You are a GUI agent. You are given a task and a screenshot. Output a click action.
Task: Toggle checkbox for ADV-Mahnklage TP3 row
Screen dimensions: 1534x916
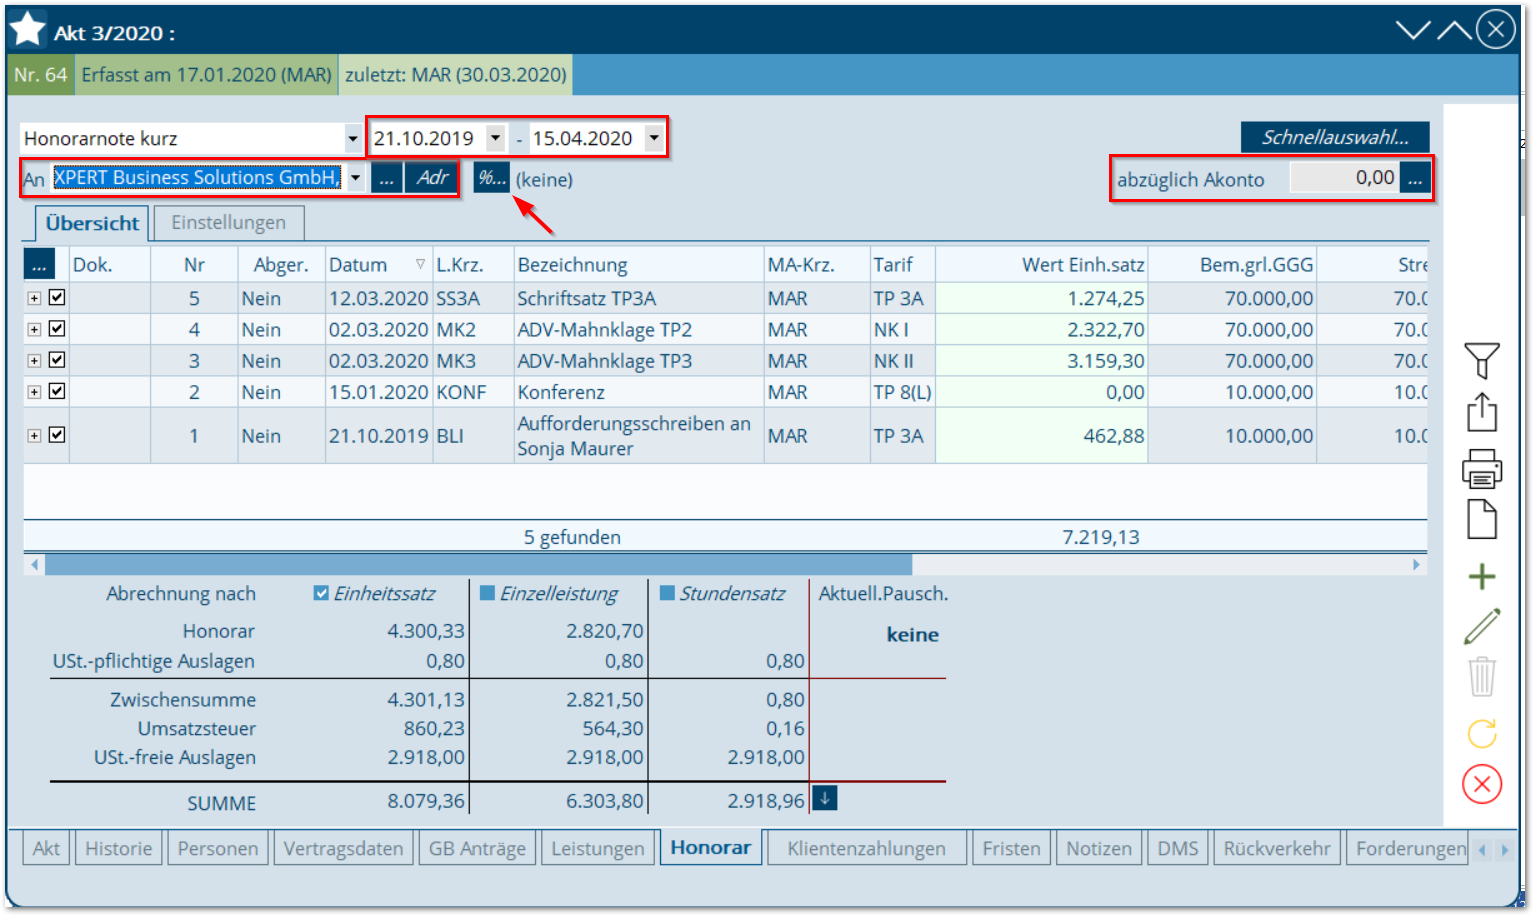coord(57,359)
